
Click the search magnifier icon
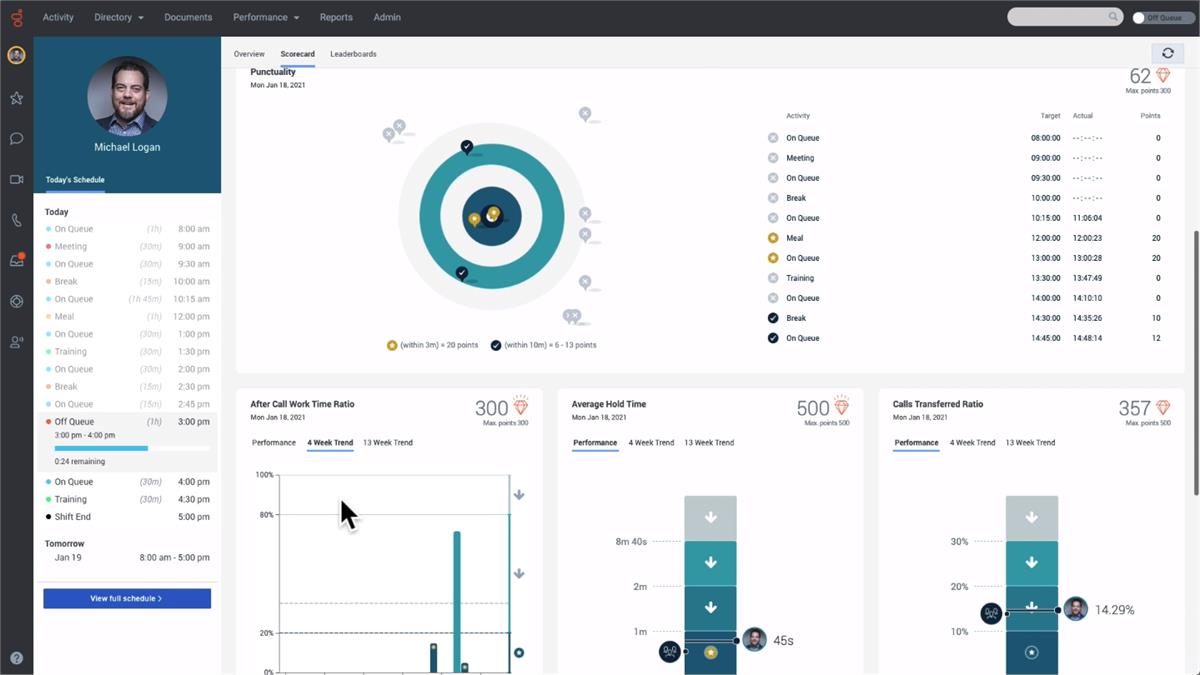click(x=1113, y=17)
